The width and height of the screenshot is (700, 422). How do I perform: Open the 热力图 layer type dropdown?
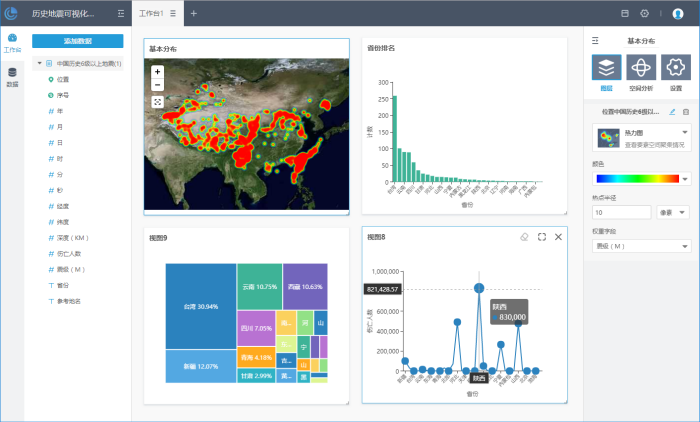pyautogui.click(x=684, y=132)
